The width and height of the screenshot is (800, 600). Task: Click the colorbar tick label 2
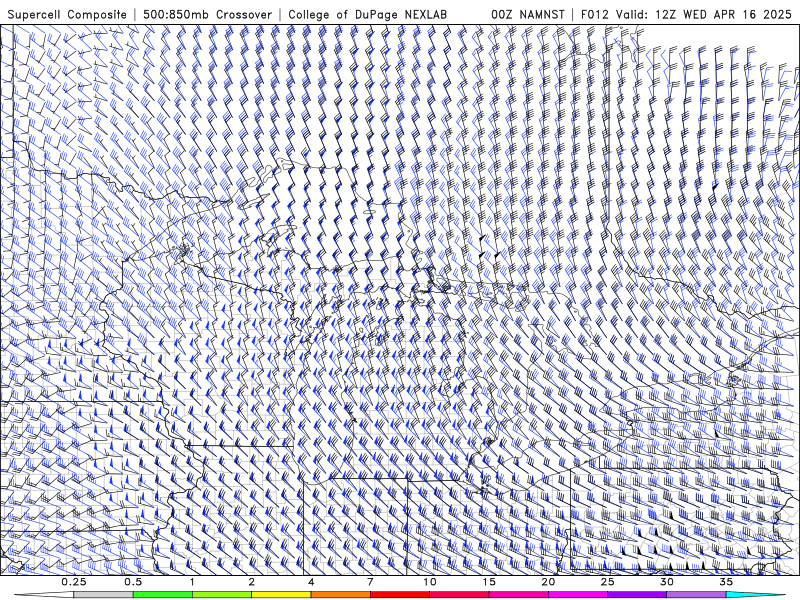click(252, 582)
